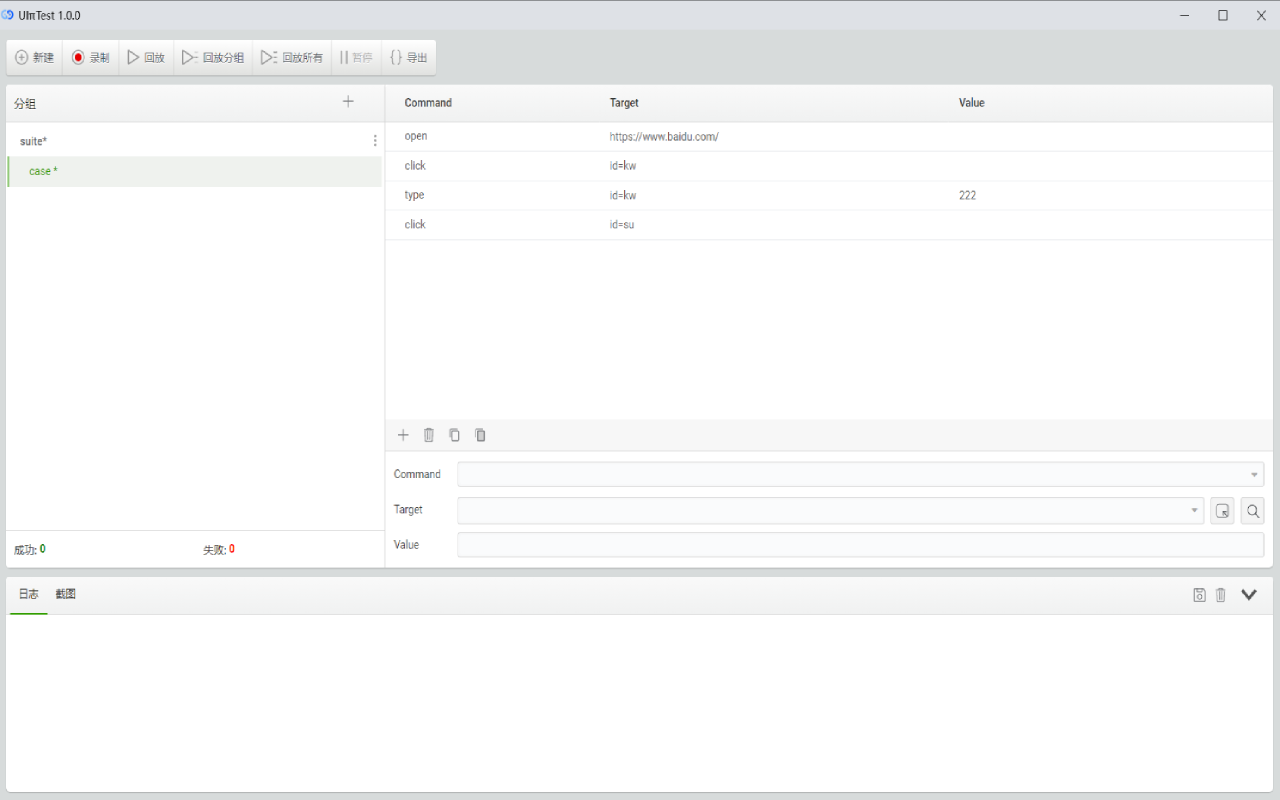This screenshot has width=1280, height=800.
Task: Copy the selected command
Action: [x=455, y=435]
